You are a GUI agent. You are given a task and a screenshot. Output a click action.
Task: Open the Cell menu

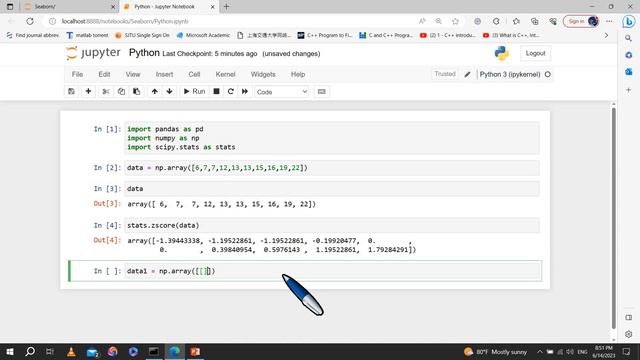pyautogui.click(x=194, y=74)
